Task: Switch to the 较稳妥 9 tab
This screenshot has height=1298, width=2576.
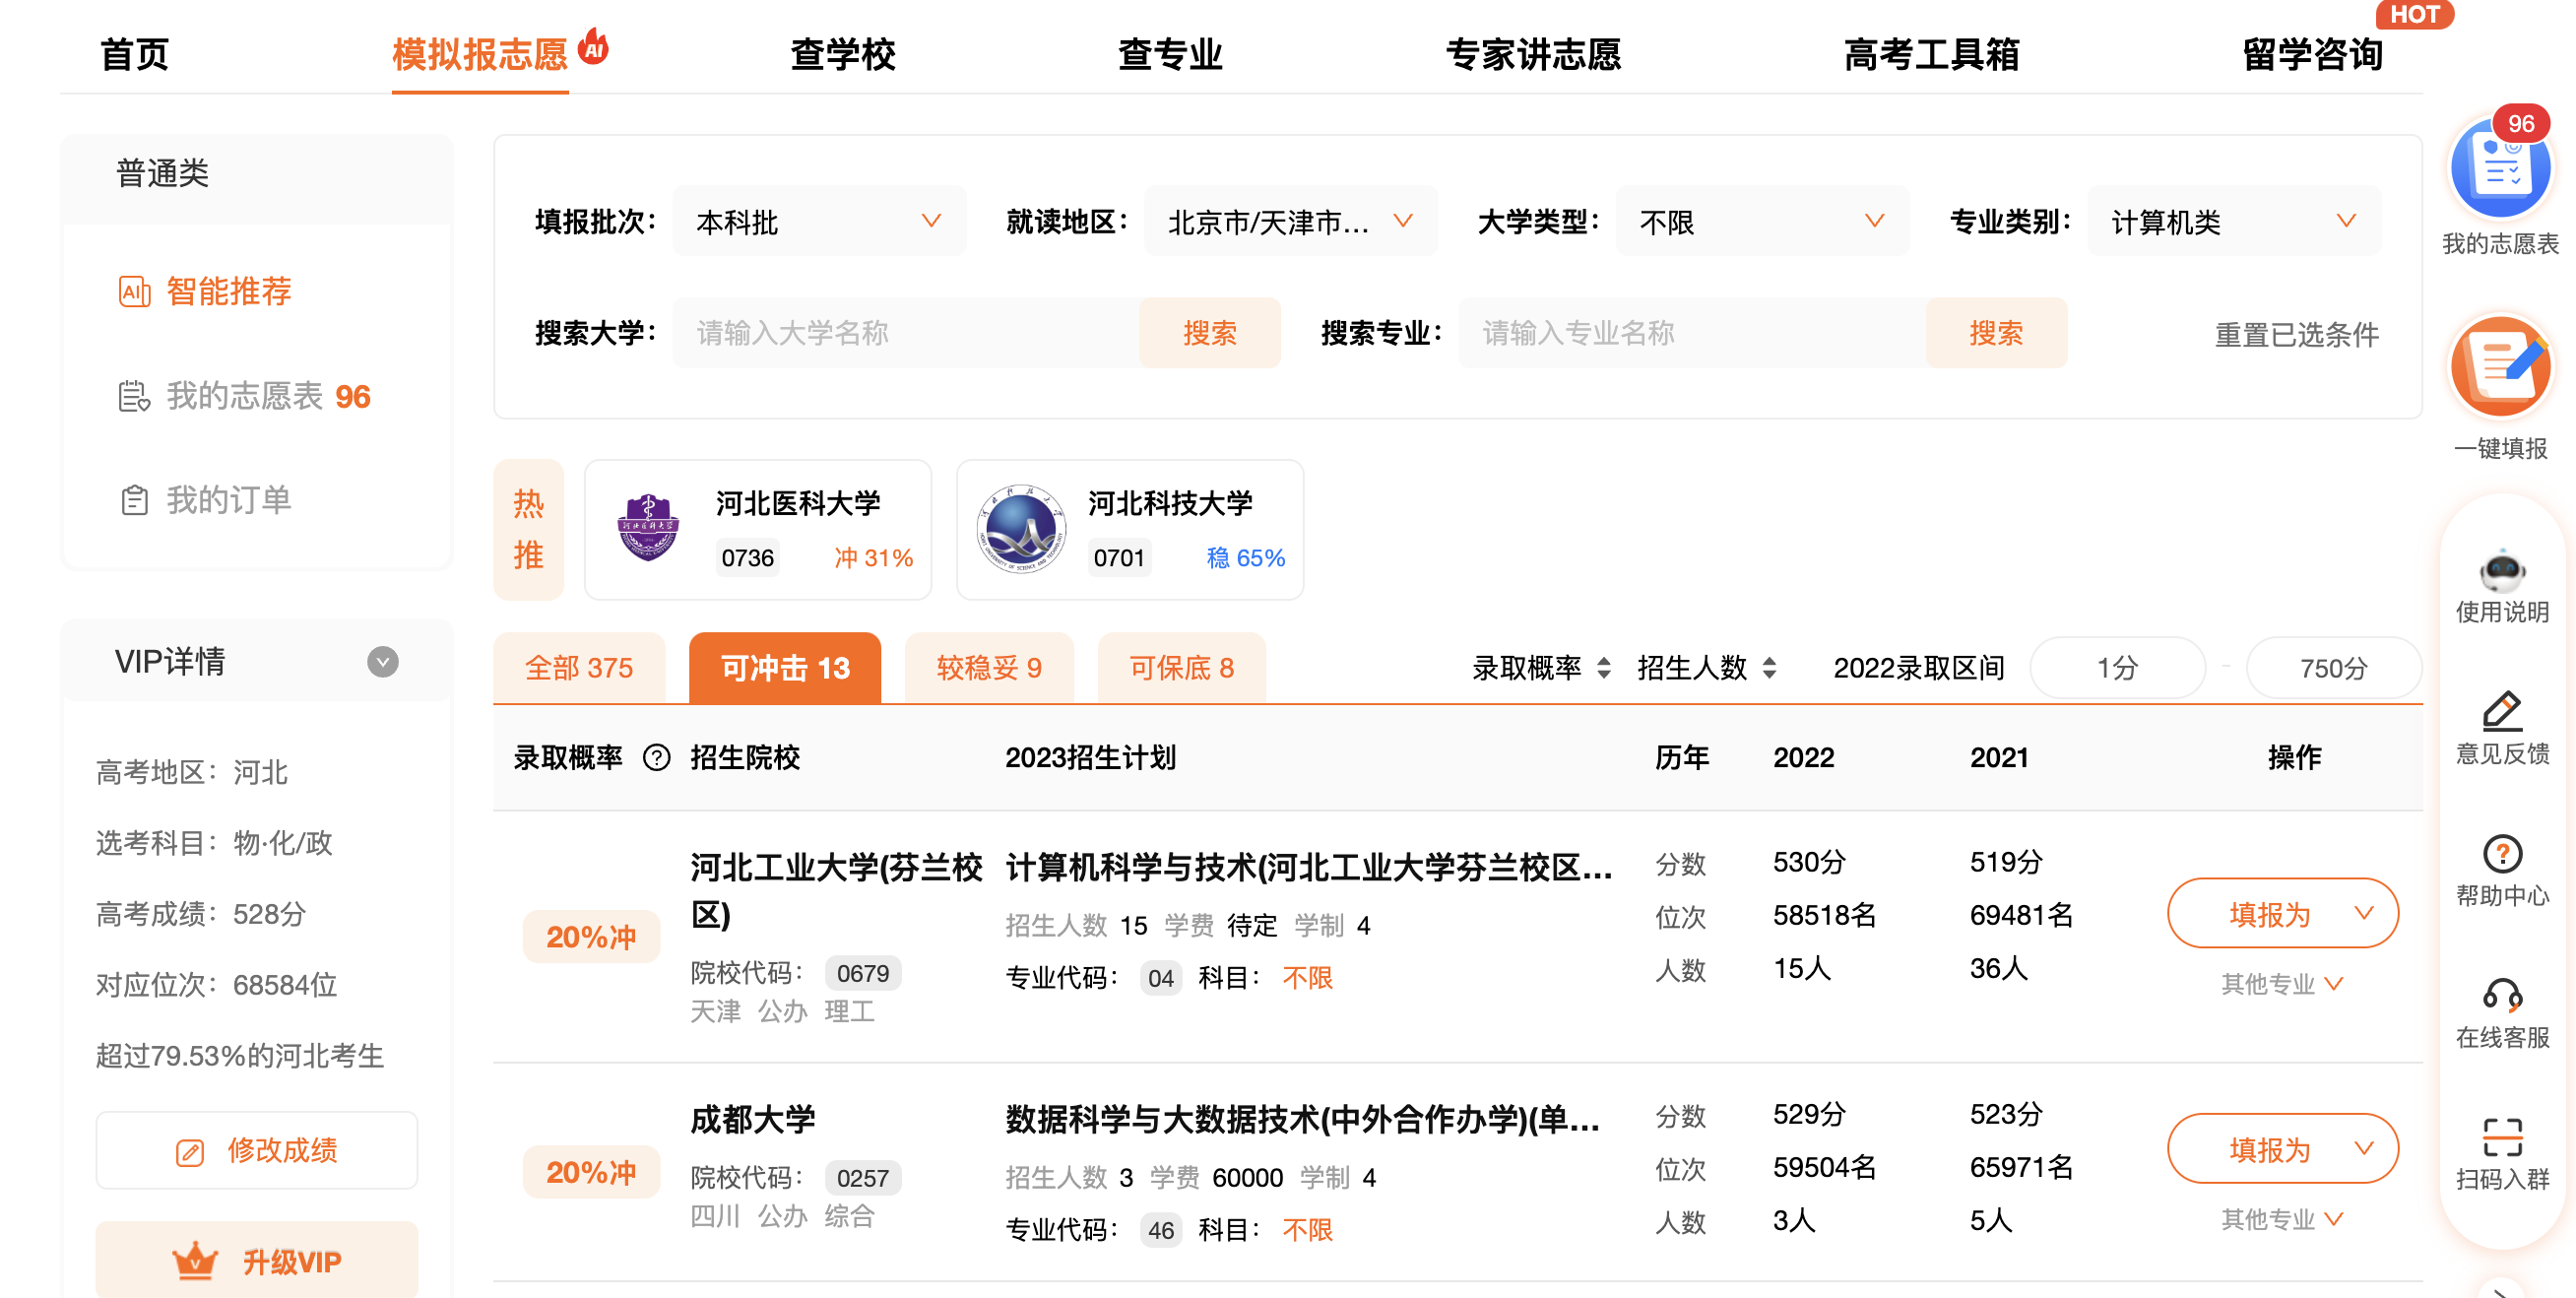Action: [988, 668]
